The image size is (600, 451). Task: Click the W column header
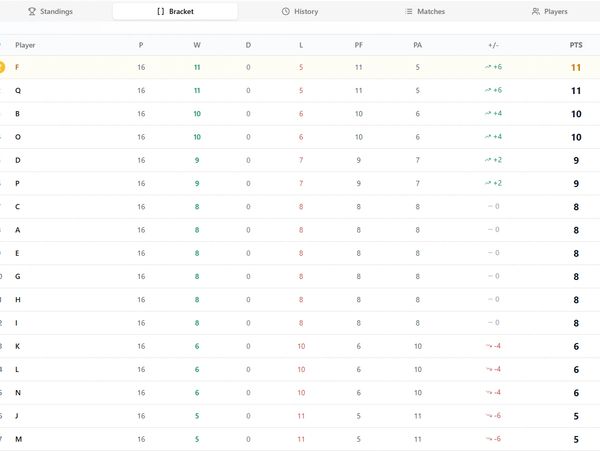coord(196,45)
